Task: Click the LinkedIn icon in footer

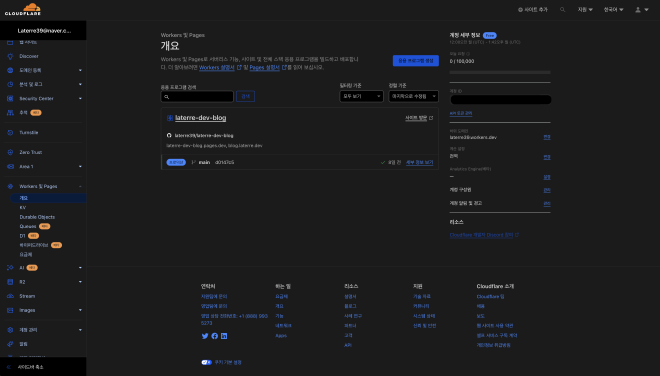Action: pyautogui.click(x=224, y=336)
